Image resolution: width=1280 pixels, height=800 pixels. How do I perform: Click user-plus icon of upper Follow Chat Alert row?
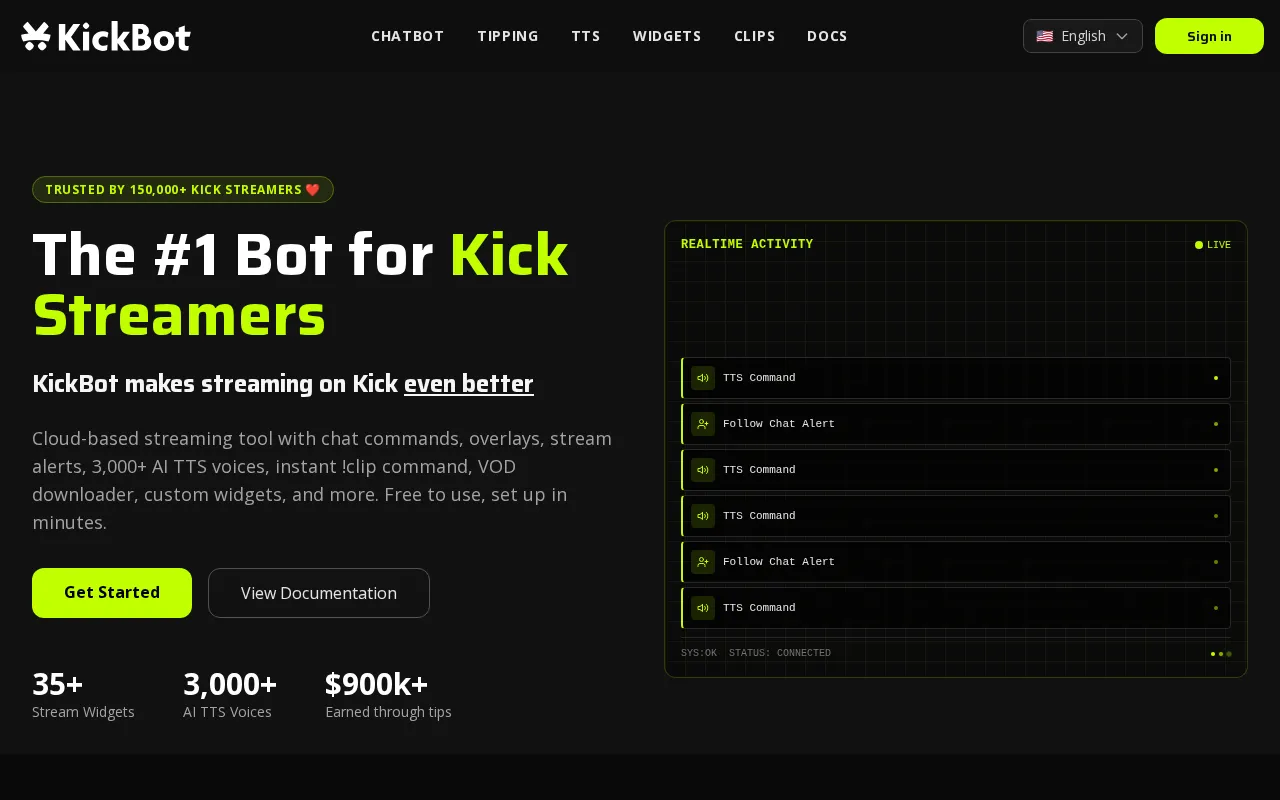(703, 424)
